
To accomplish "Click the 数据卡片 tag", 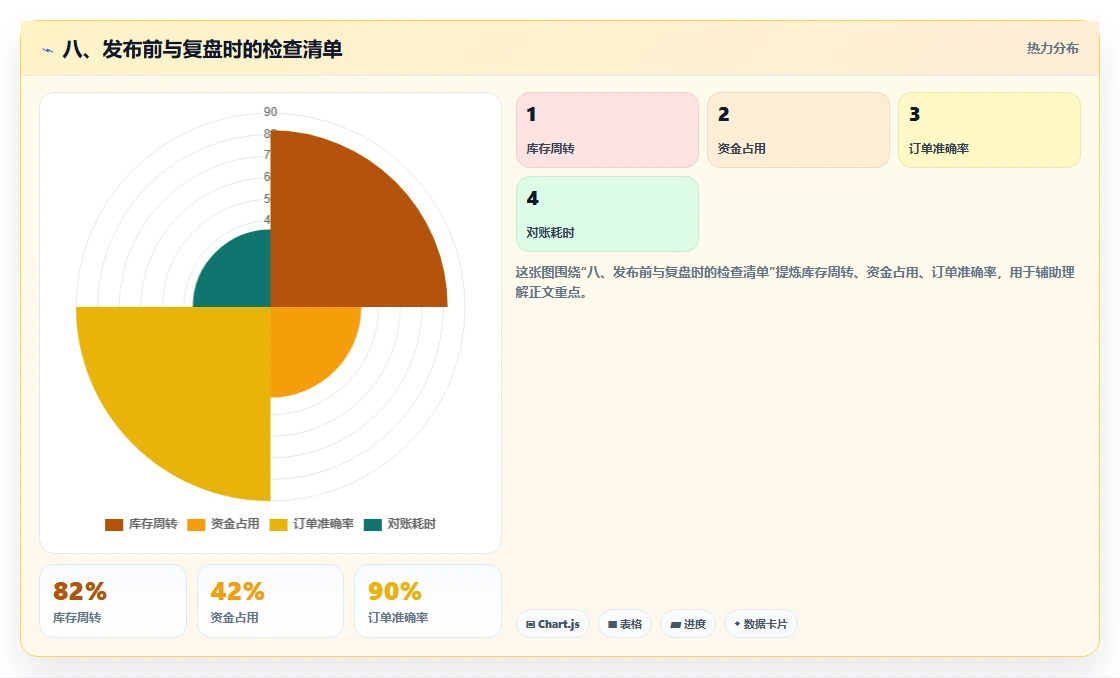I will tap(761, 624).
